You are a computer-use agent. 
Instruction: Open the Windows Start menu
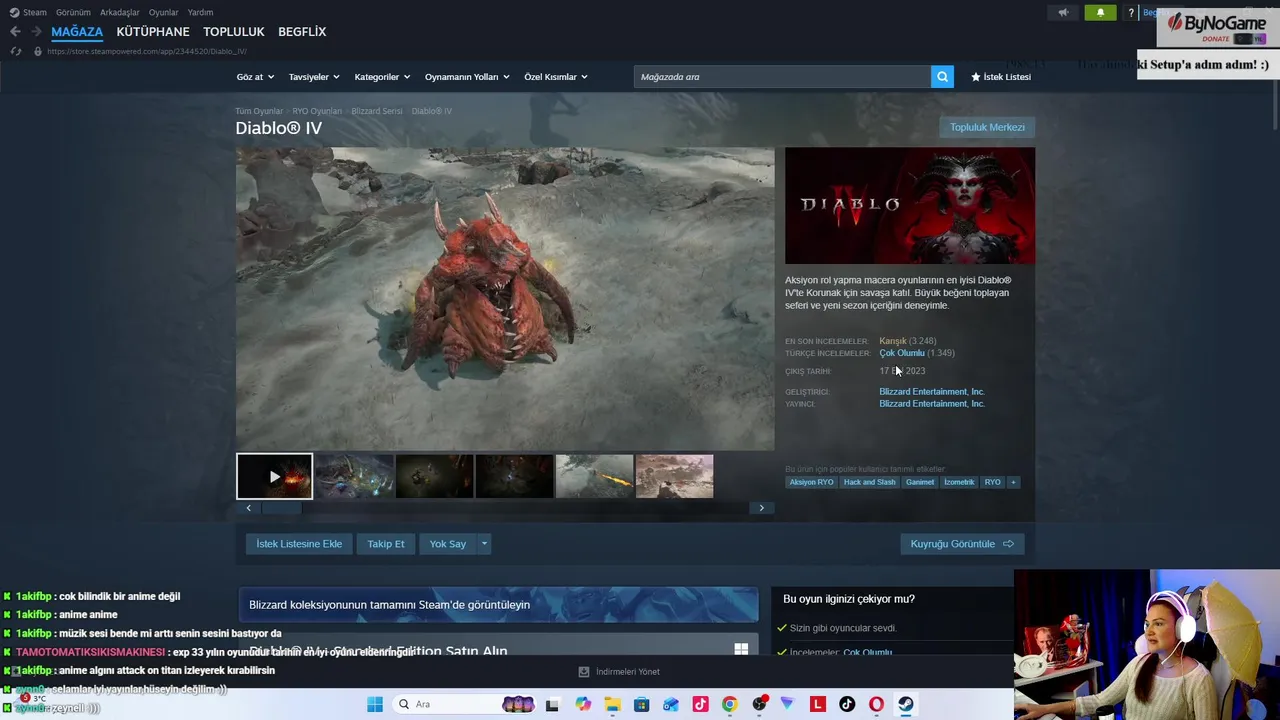pyautogui.click(x=375, y=704)
